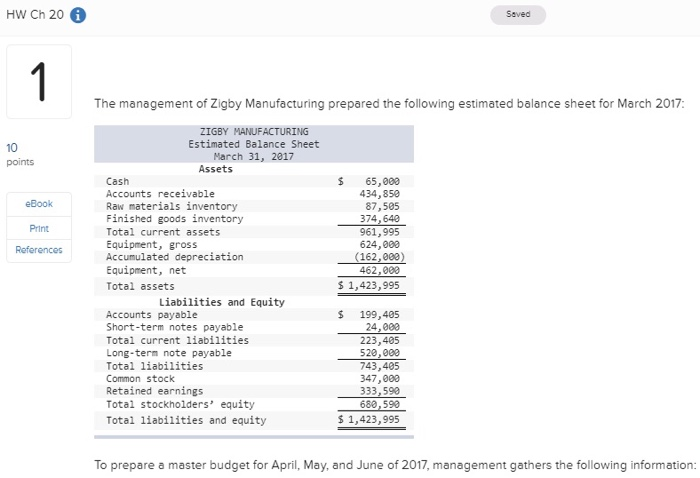Click the Total stockholders' equity label
700x478 pixels.
tap(180, 405)
